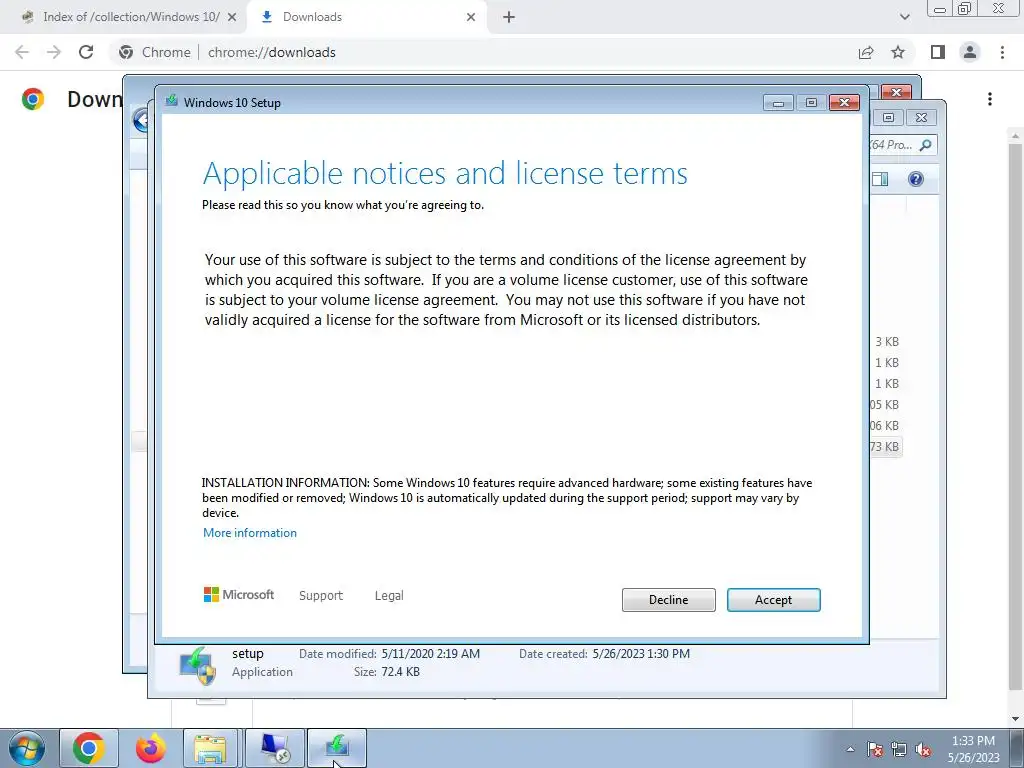Click the chrome://downloads address bar

pyautogui.click(x=483, y=52)
